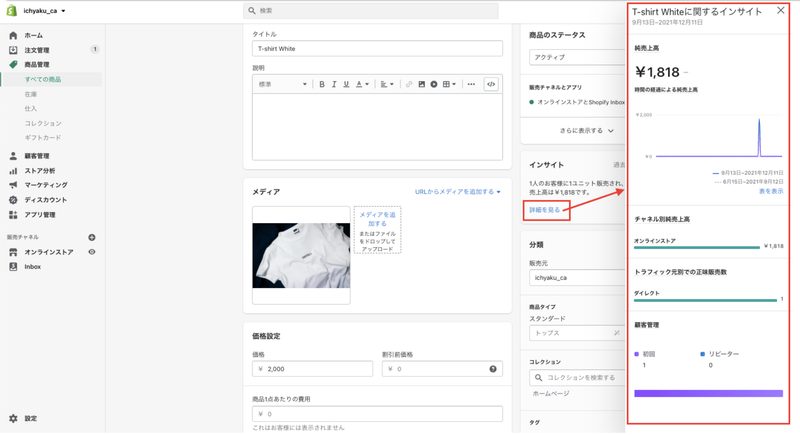This screenshot has height=435, width=800.
Task: Expand さらに表示する in sales channels
Action: [x=586, y=131]
